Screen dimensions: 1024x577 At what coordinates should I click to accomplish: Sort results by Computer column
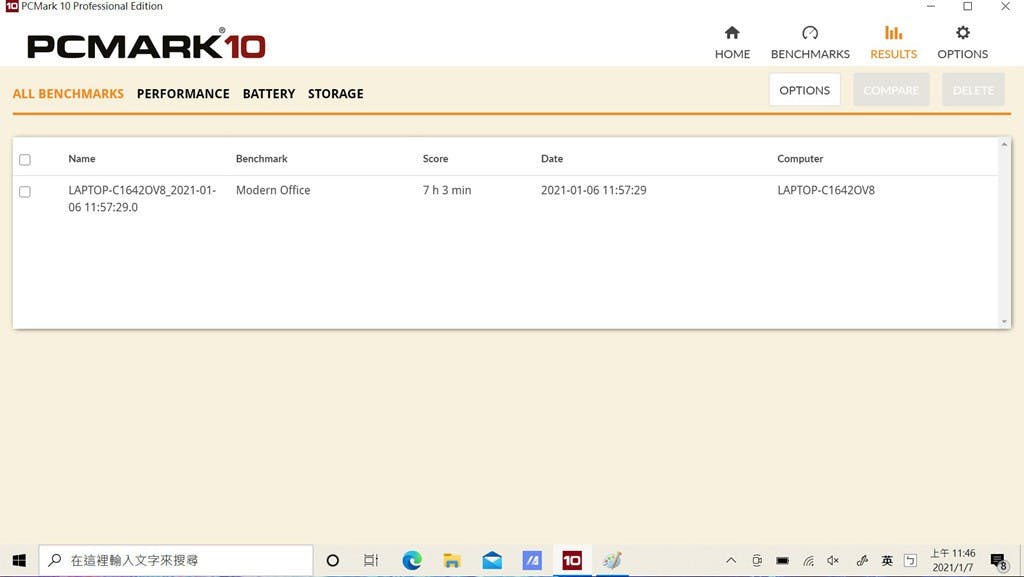(800, 159)
